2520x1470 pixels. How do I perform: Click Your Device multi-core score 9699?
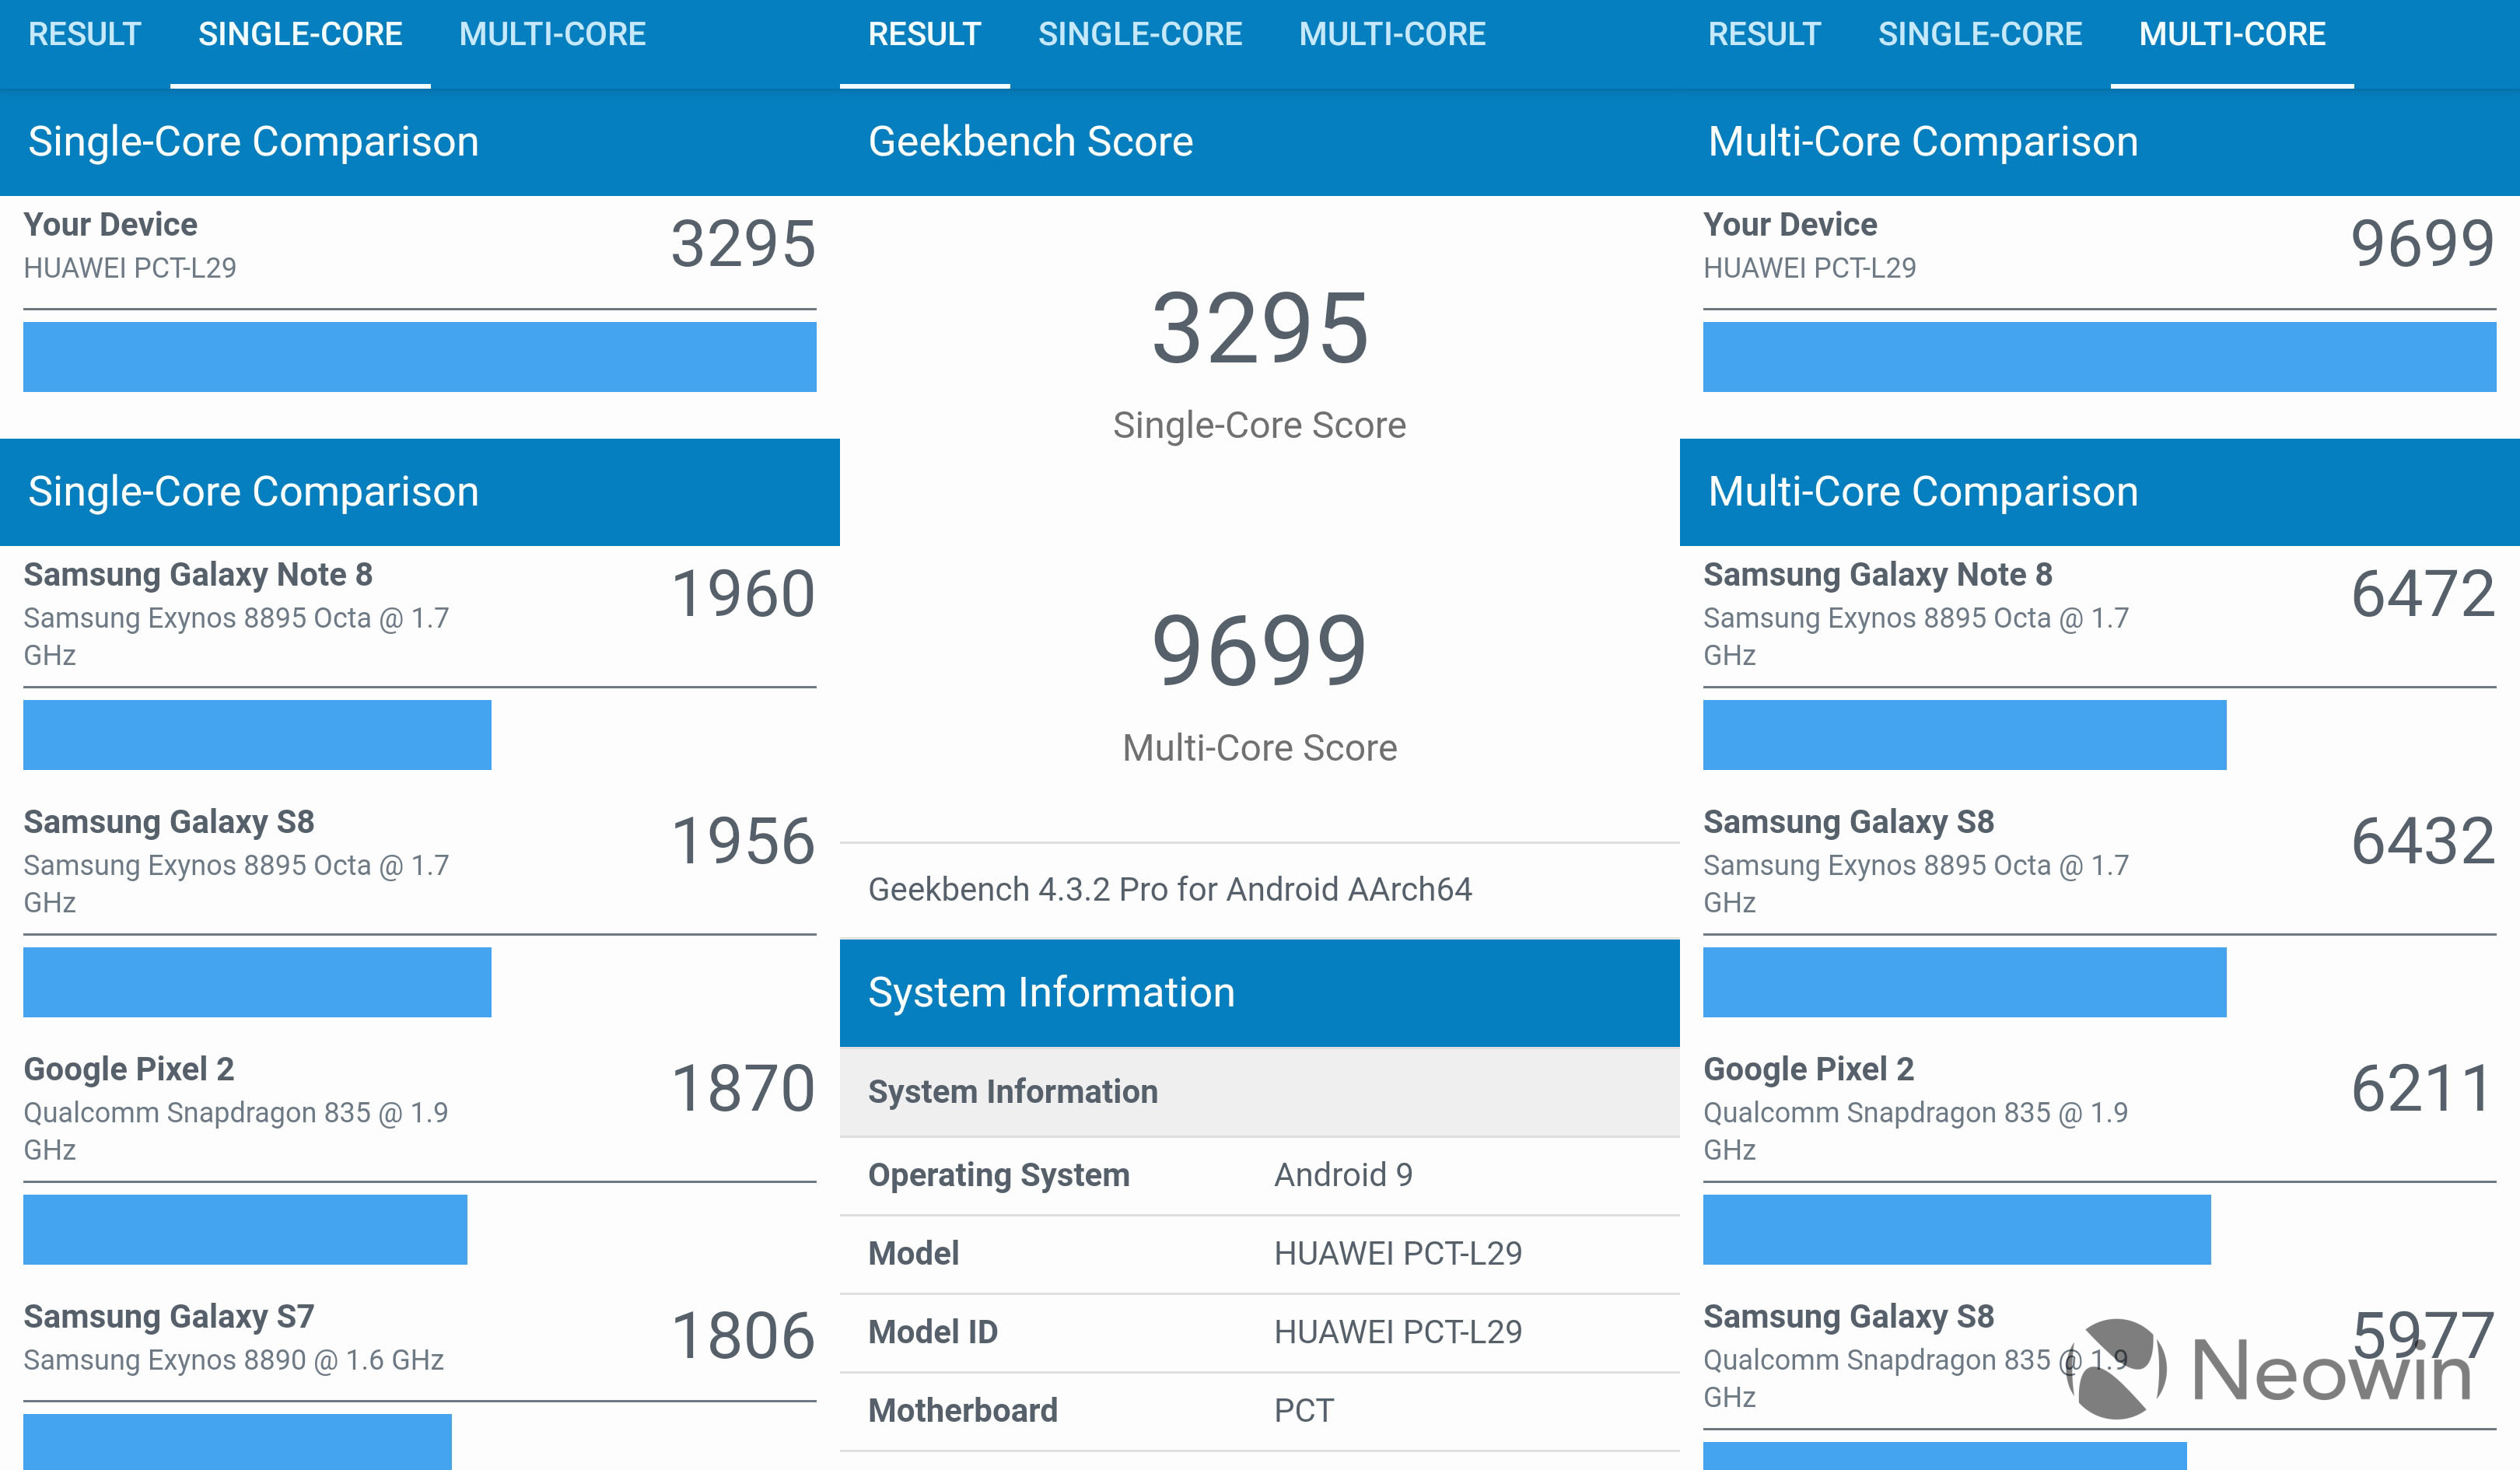[2423, 244]
